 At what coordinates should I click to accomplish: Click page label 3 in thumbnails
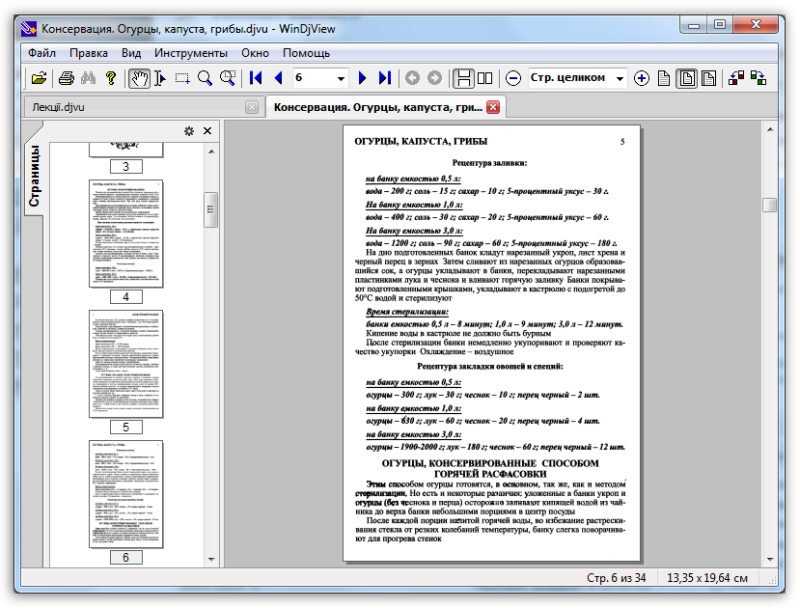(126, 166)
